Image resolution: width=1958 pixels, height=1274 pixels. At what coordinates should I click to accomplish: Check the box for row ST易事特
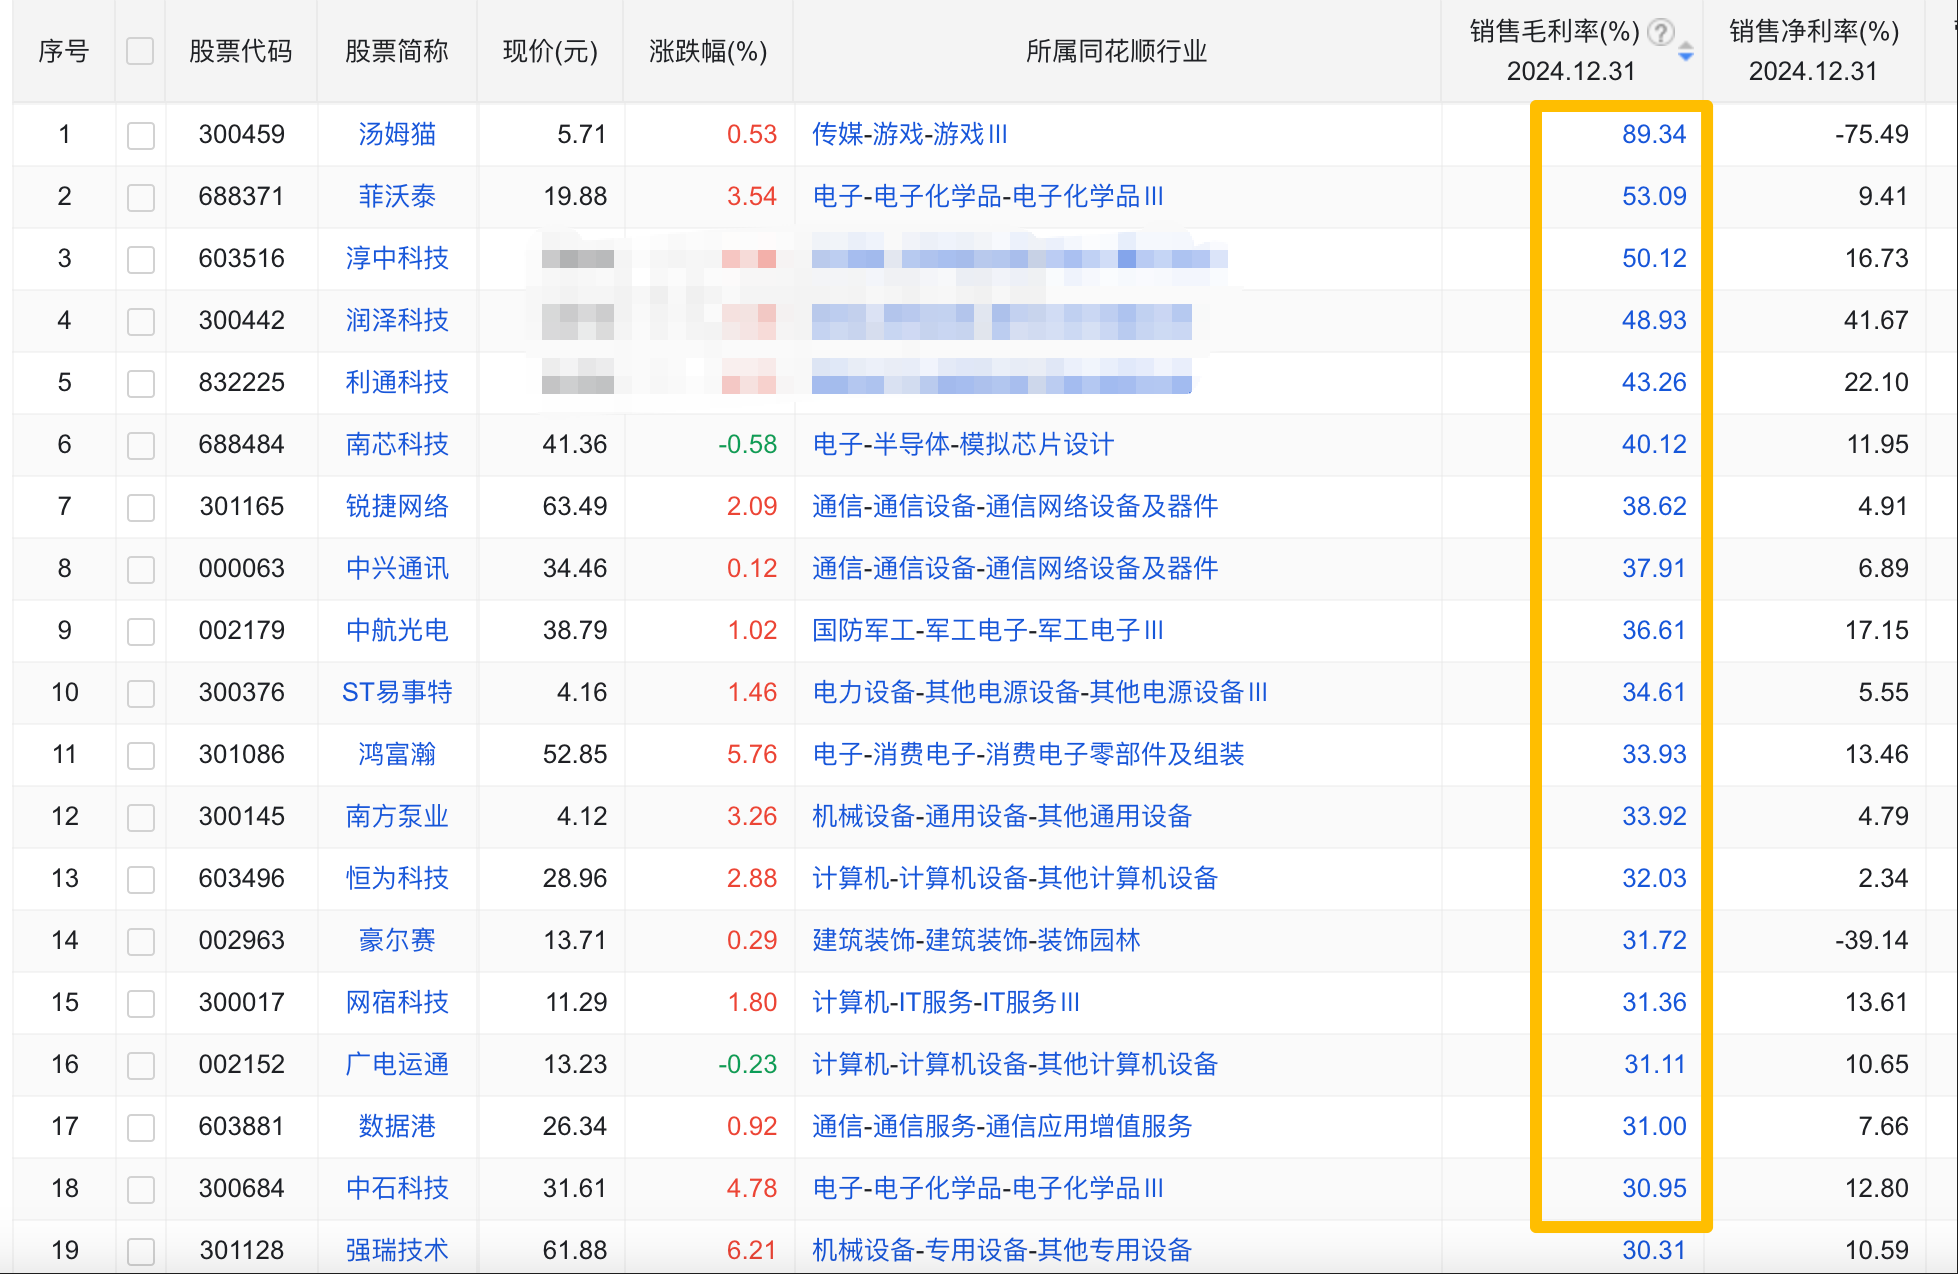click(x=141, y=693)
